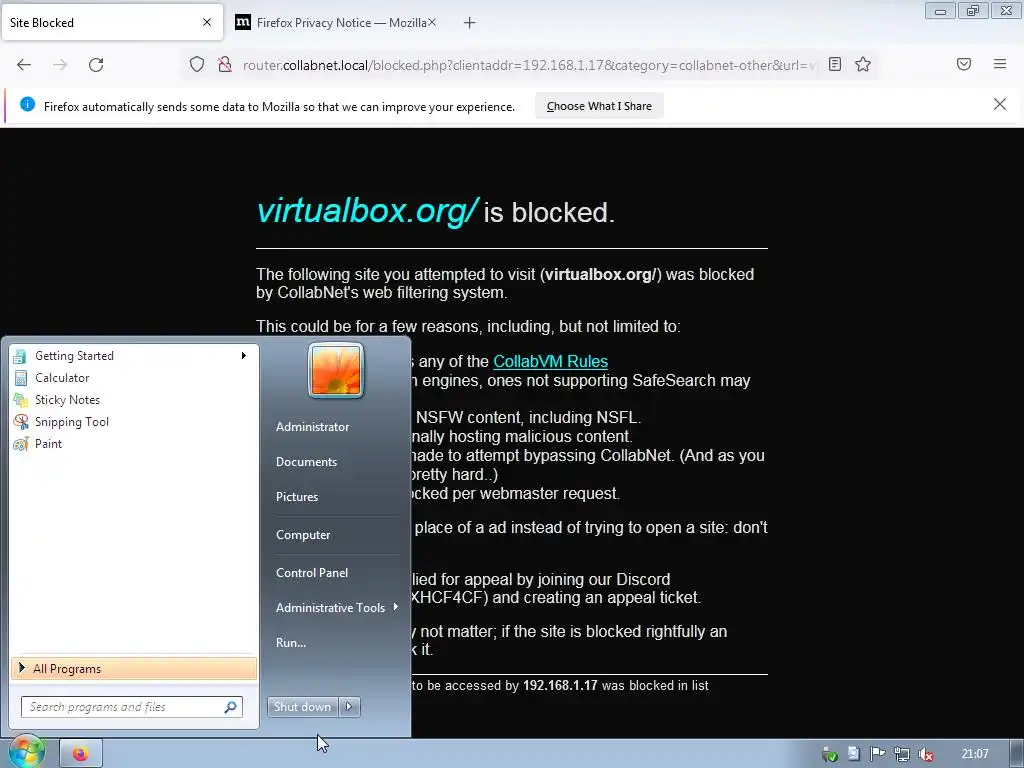Click the Shut down button
The width and height of the screenshot is (1024, 768).
pyautogui.click(x=302, y=707)
